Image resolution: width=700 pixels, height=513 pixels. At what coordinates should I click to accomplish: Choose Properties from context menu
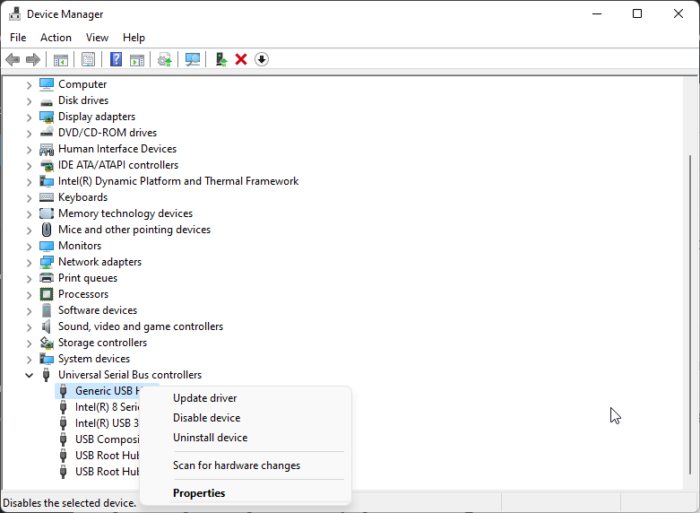pyautogui.click(x=246, y=493)
